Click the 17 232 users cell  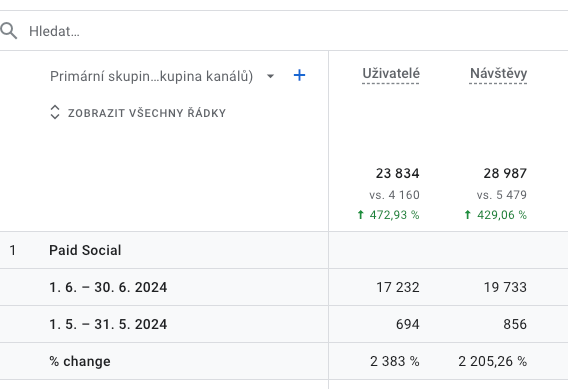[x=398, y=287]
